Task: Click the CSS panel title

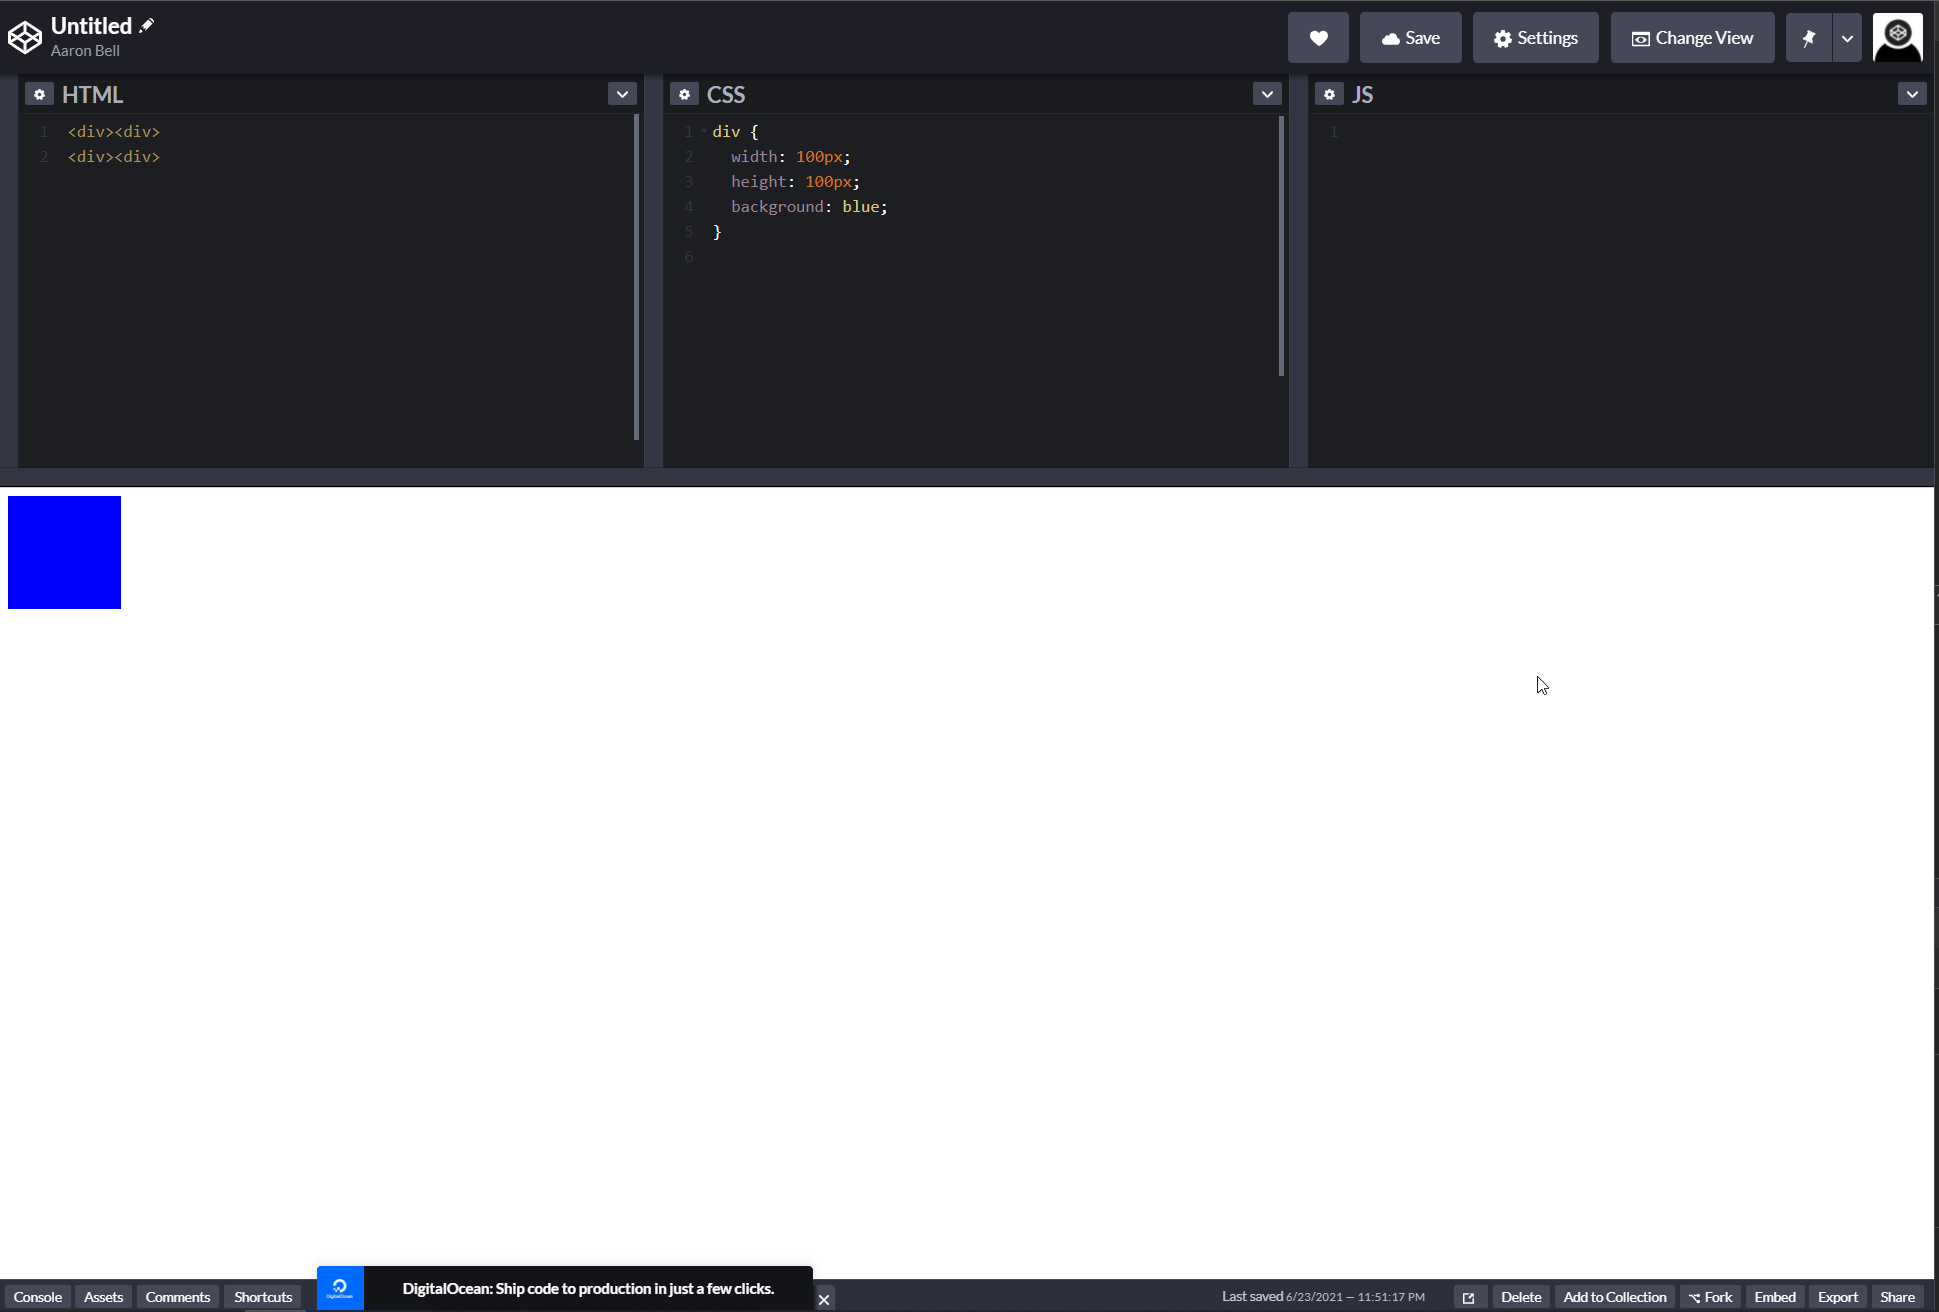Action: [x=726, y=94]
